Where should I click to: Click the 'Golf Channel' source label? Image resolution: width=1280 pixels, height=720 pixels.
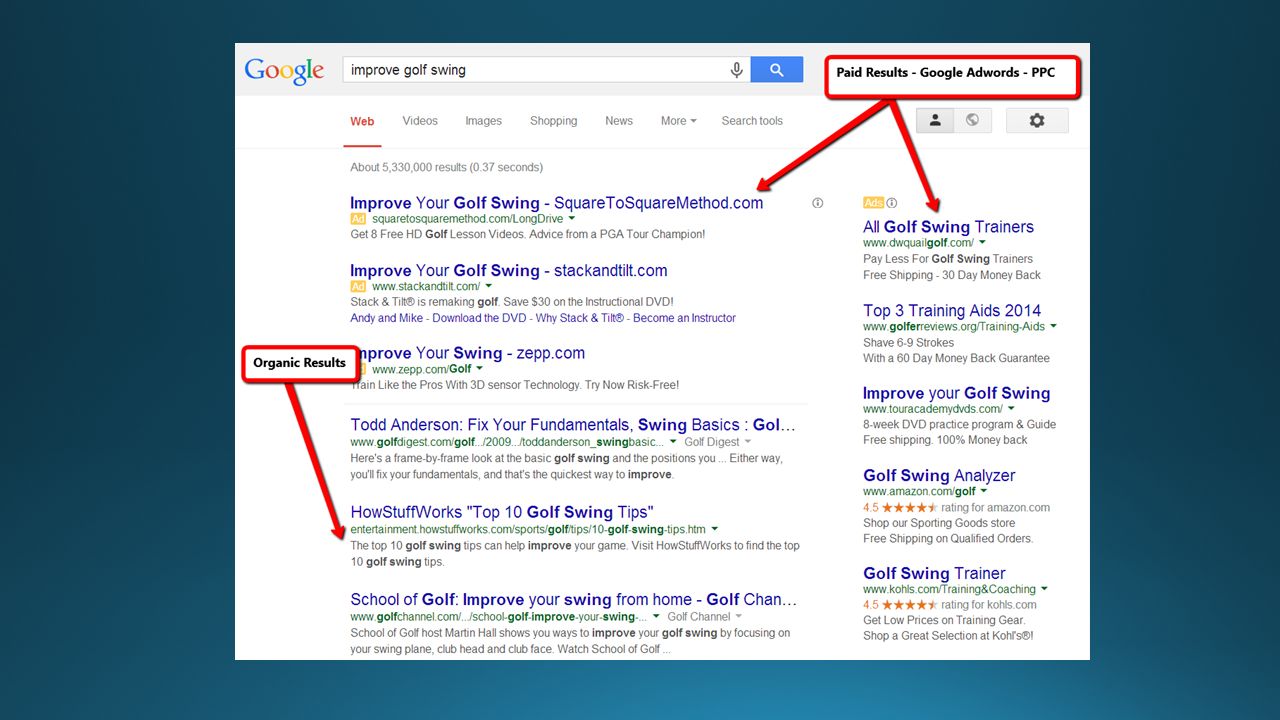699,617
